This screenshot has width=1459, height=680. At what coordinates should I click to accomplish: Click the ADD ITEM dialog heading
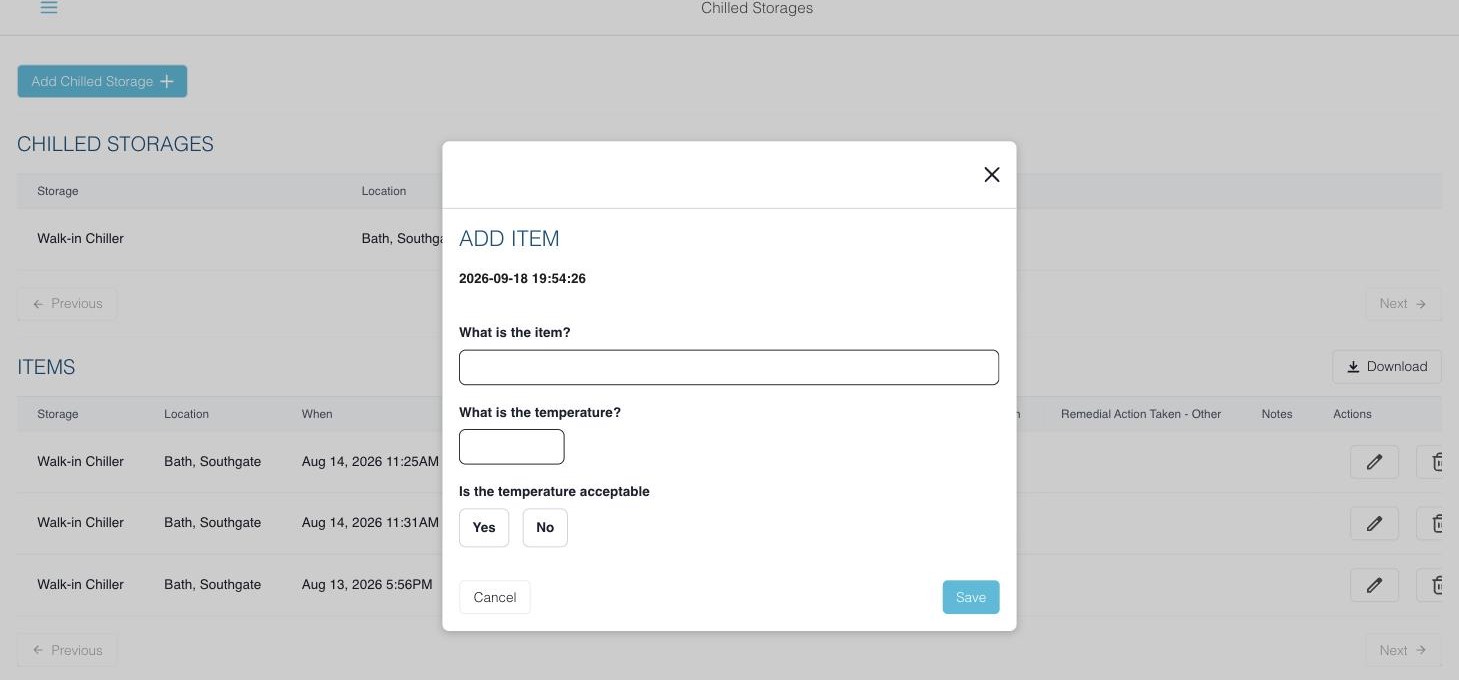(509, 238)
